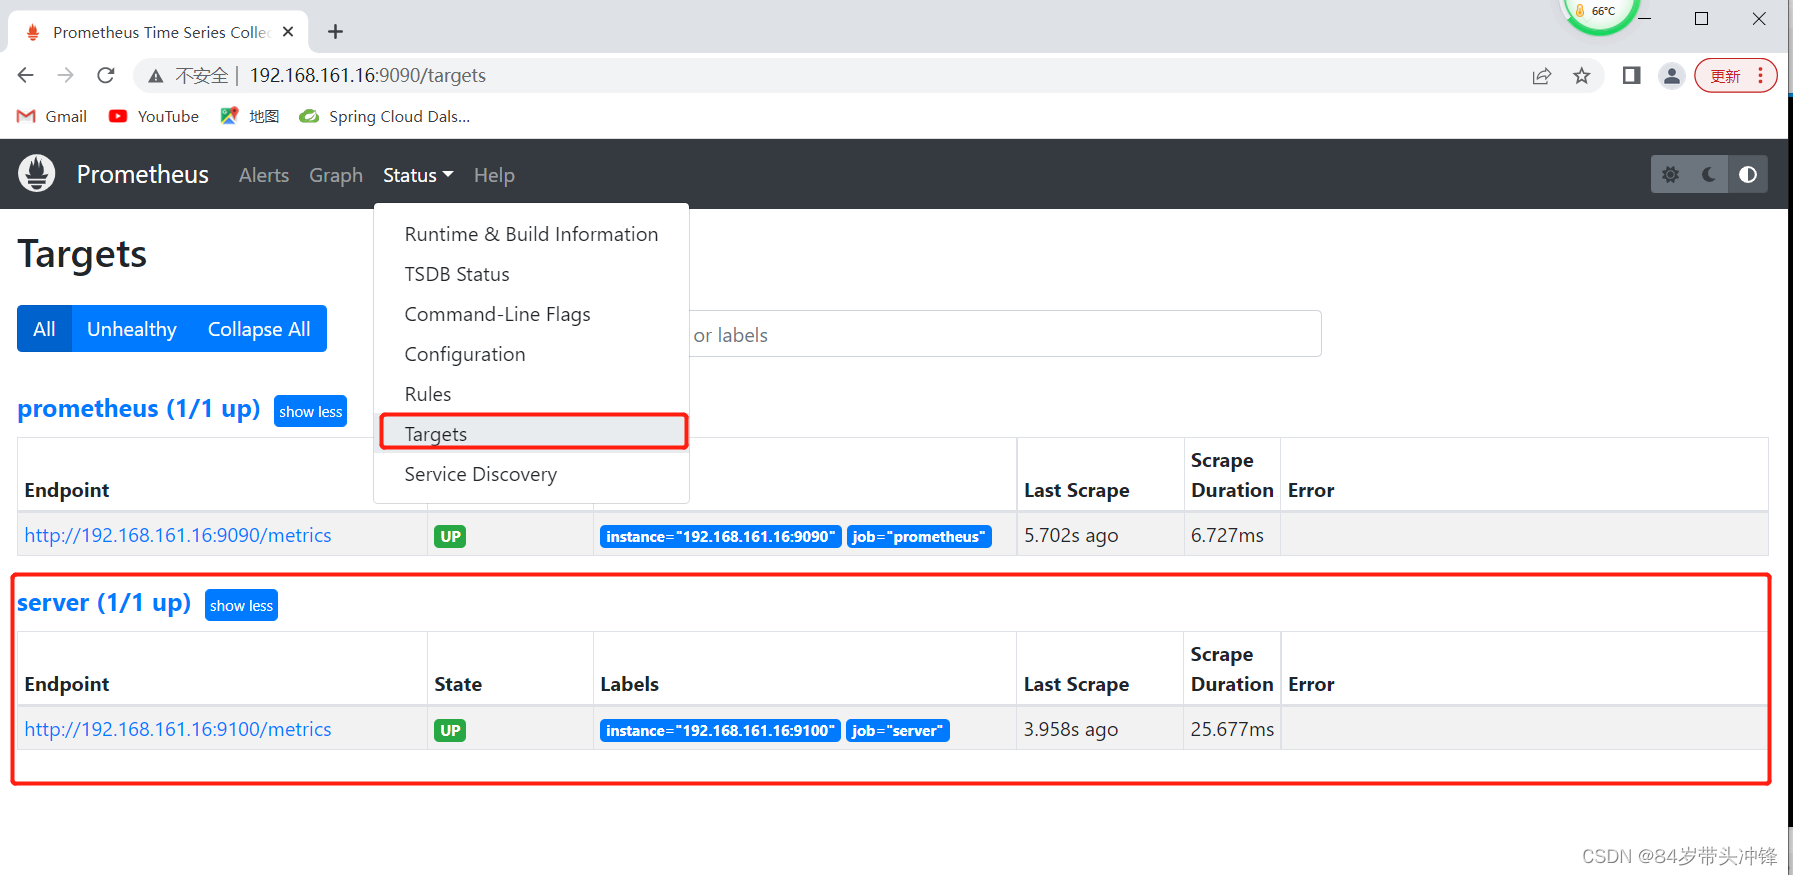Click the instance="192.168.161.16:9100" label badge
This screenshot has height=875, width=1793.
pos(720,730)
